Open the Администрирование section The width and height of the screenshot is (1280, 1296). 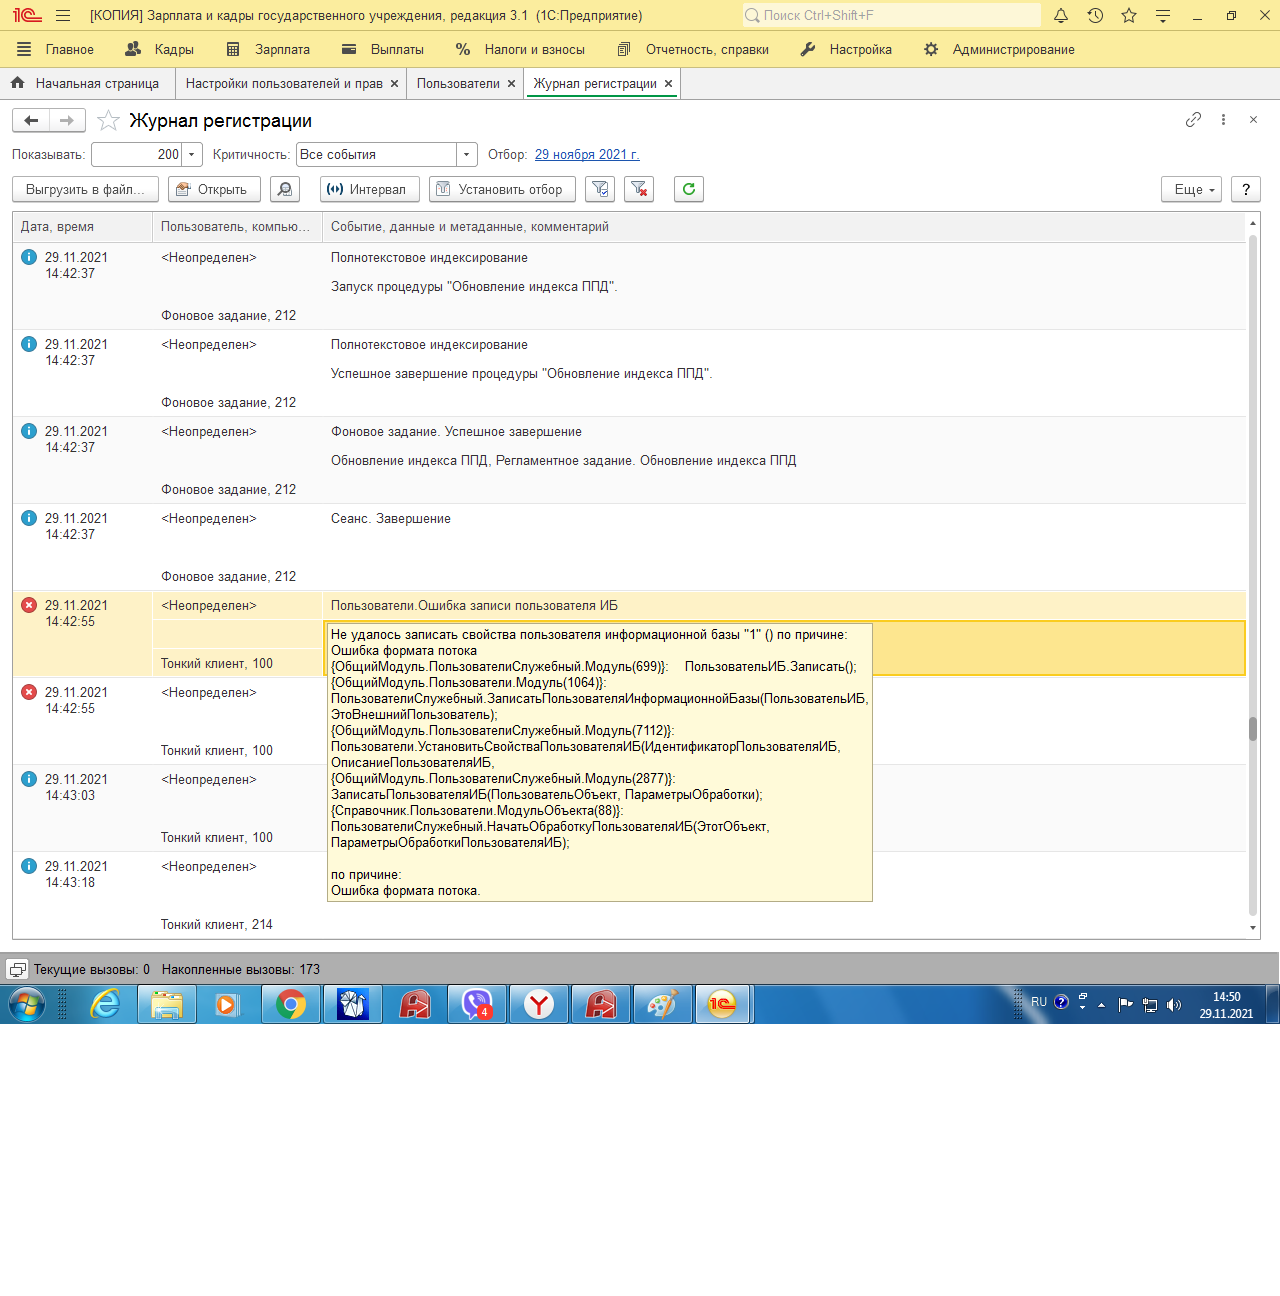pos(999,49)
